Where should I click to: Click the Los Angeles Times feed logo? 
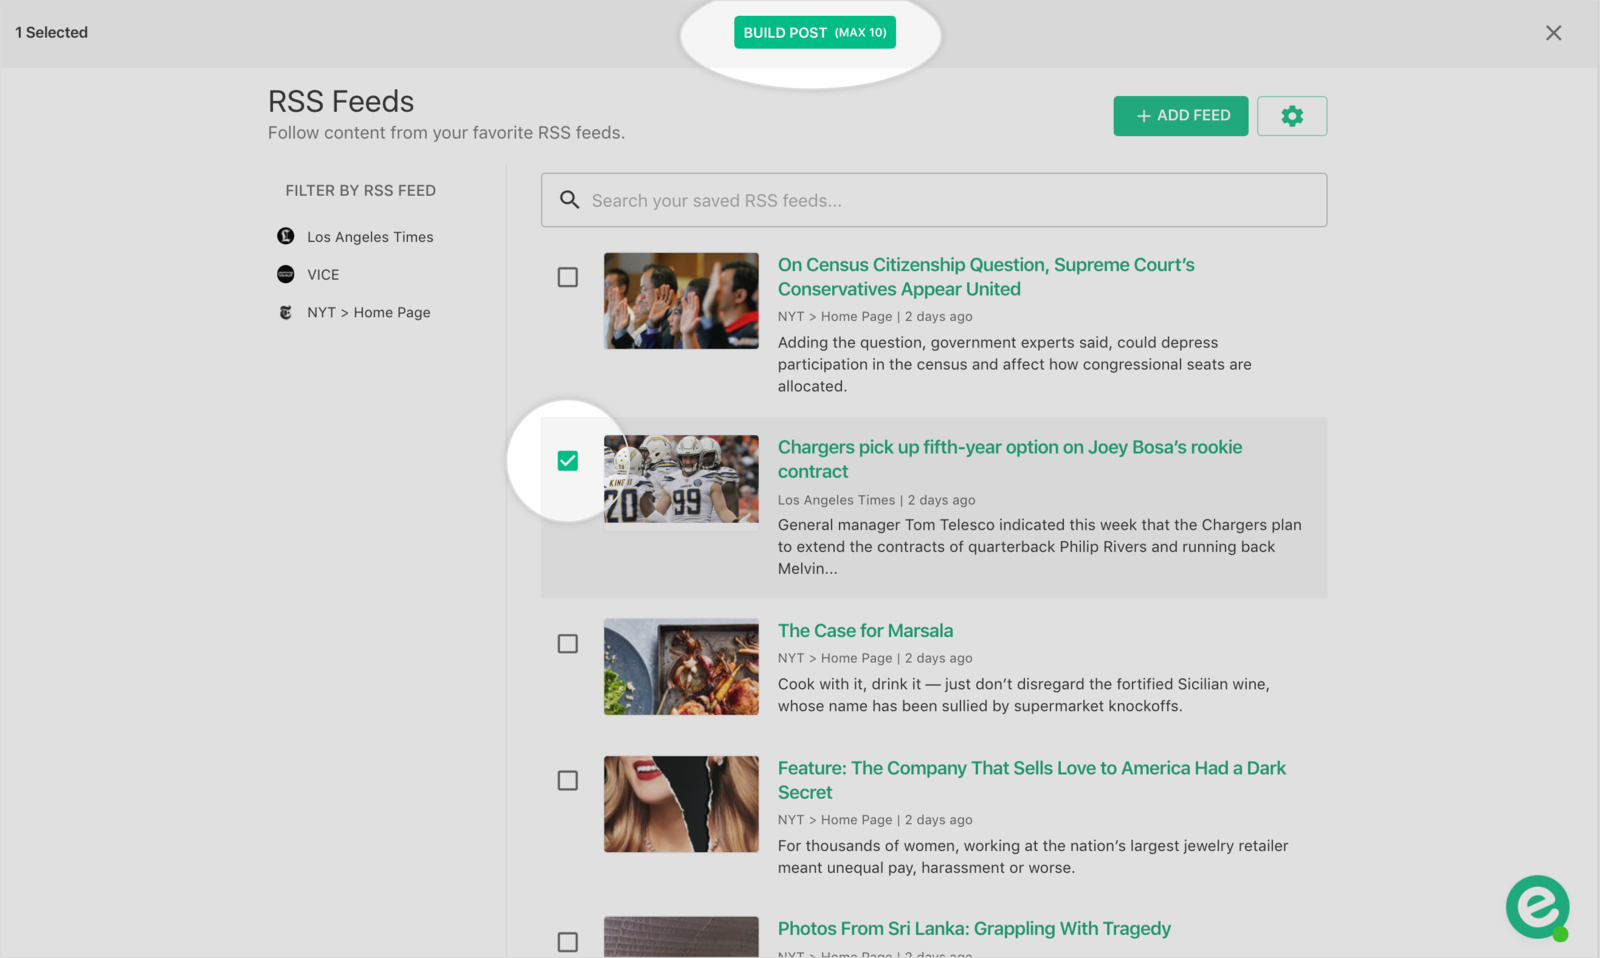[x=286, y=236]
